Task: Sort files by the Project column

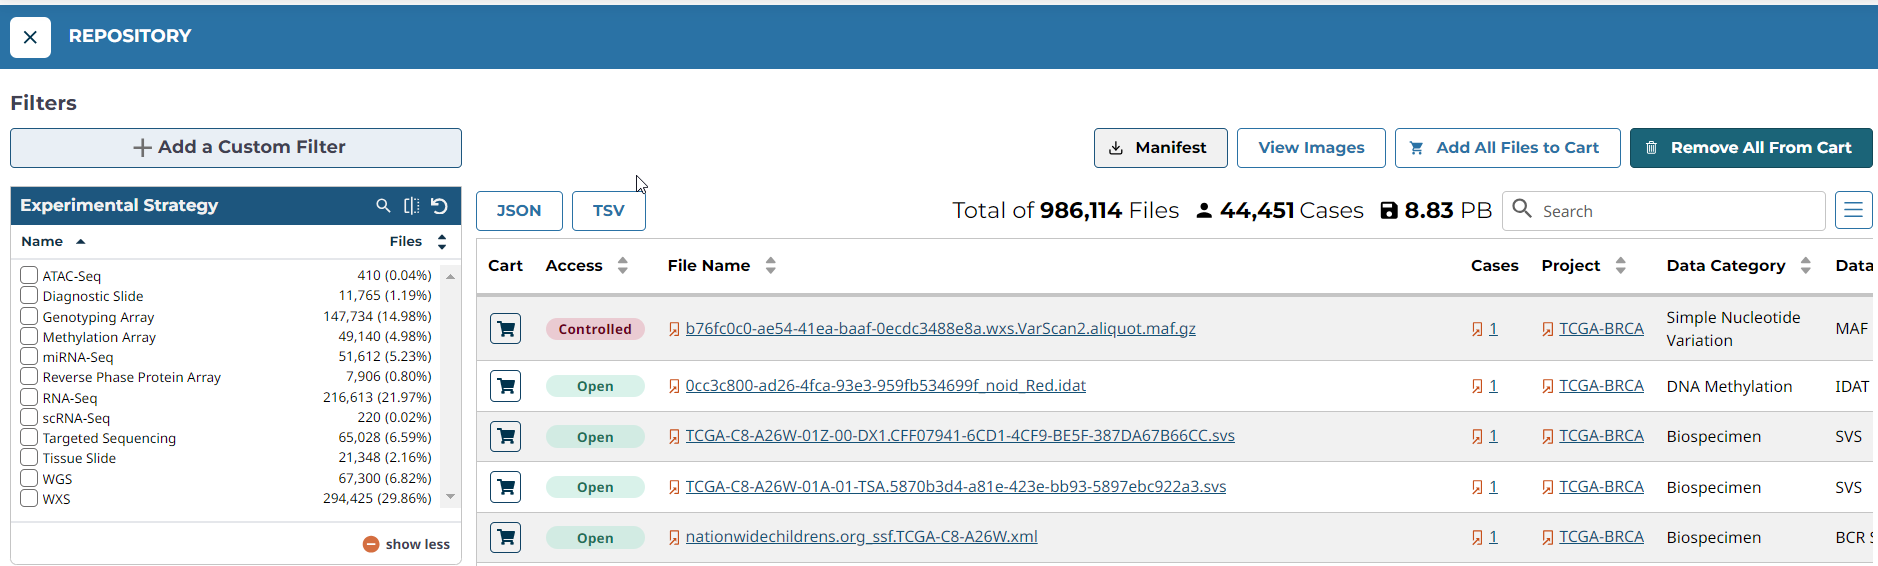Action: [1620, 265]
